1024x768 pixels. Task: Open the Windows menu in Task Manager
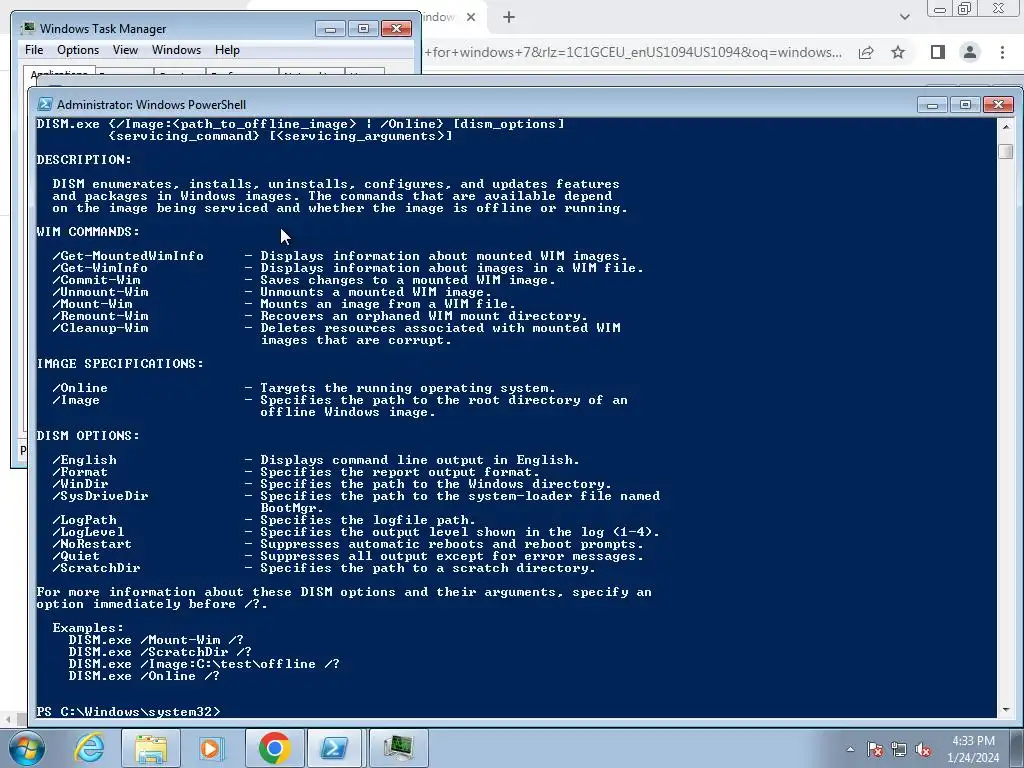click(x=176, y=50)
